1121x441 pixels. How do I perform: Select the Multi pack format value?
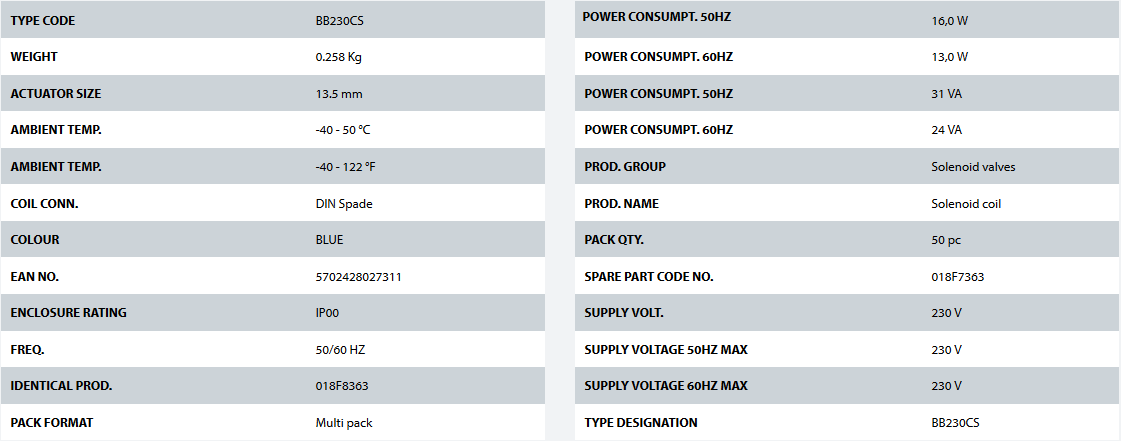coord(343,423)
